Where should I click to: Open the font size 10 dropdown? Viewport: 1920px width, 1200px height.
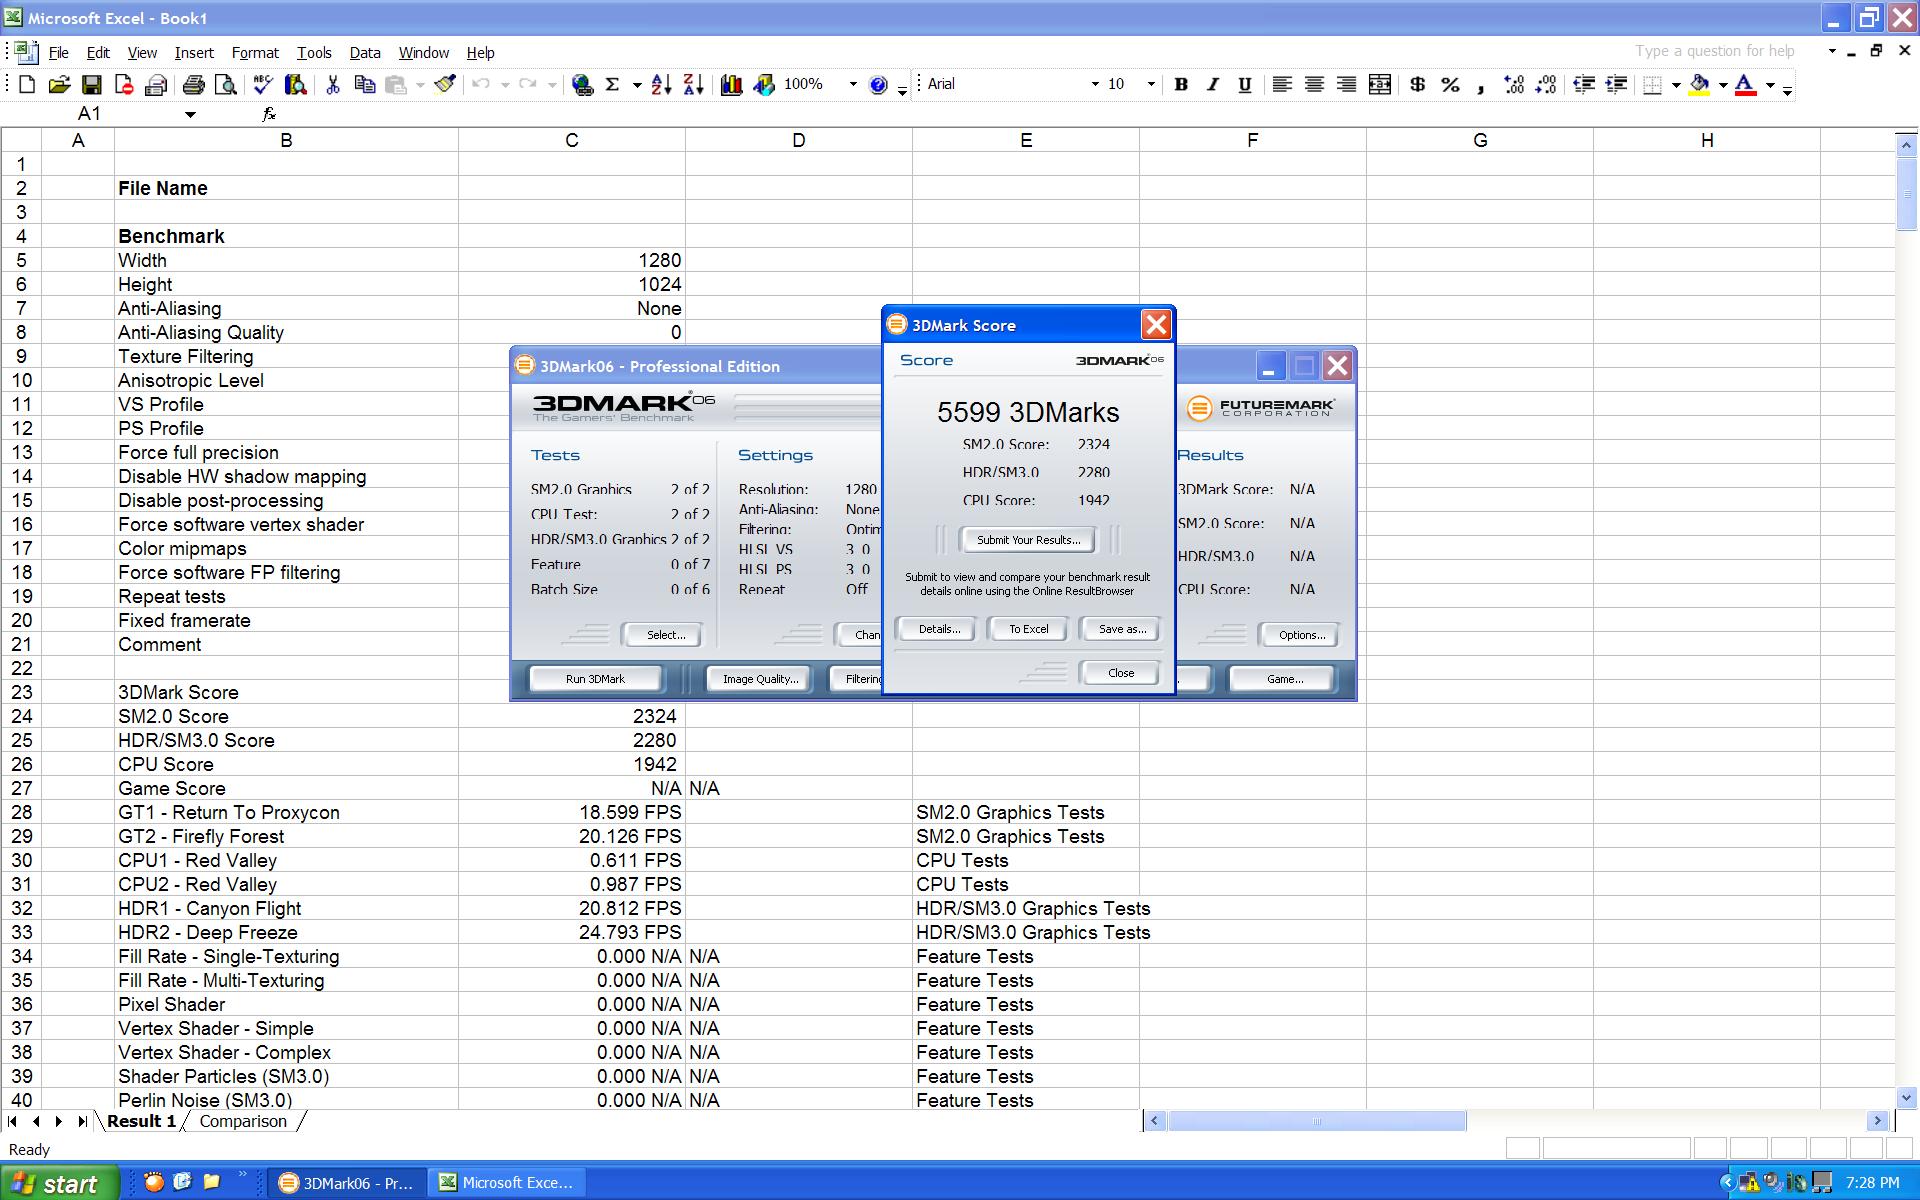[1151, 85]
